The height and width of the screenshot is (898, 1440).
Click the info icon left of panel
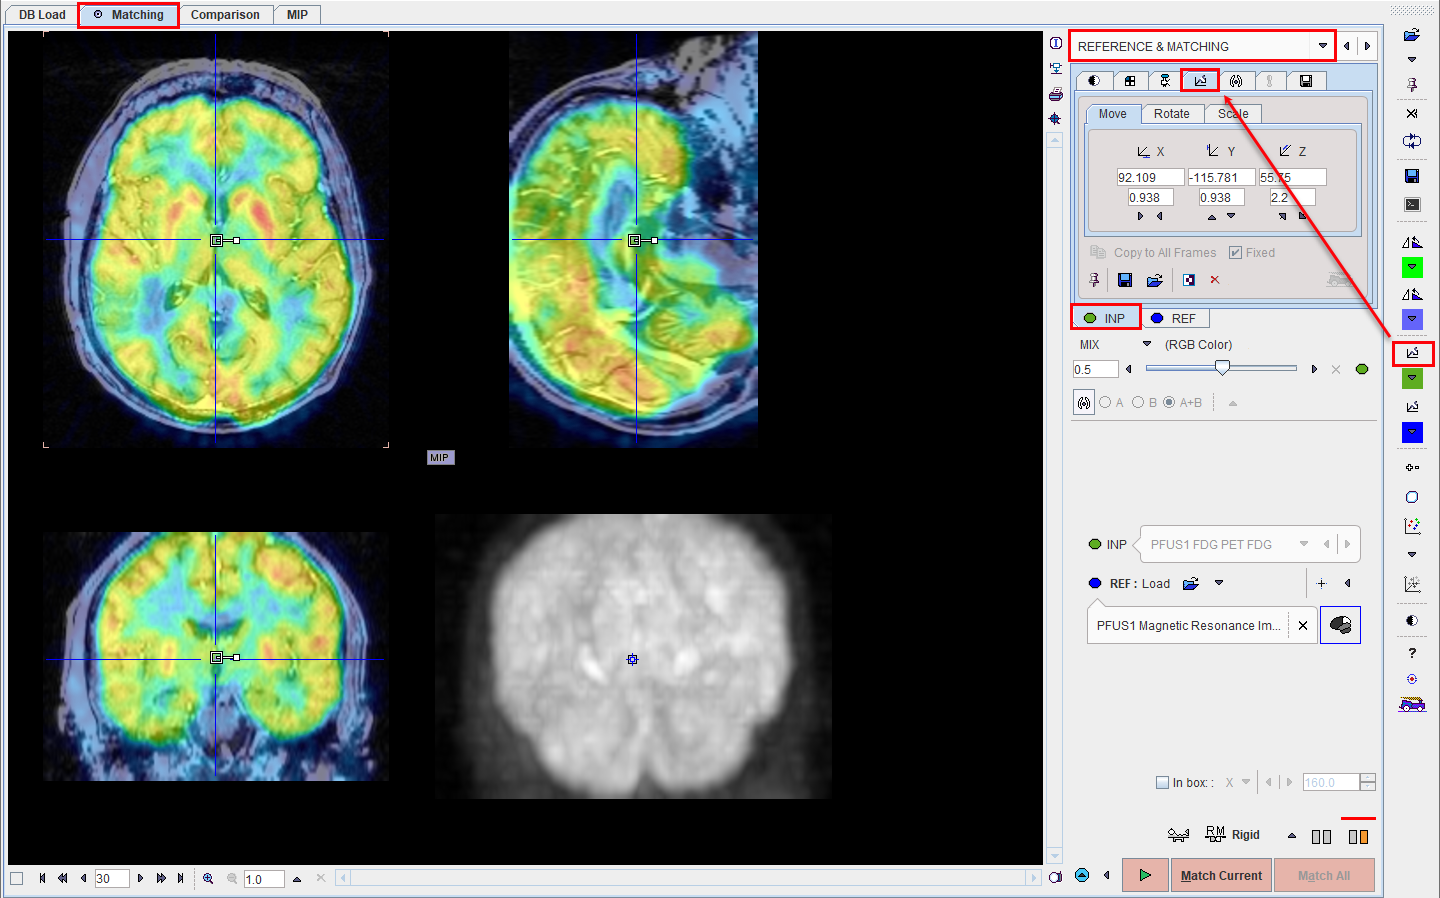coord(1056,43)
